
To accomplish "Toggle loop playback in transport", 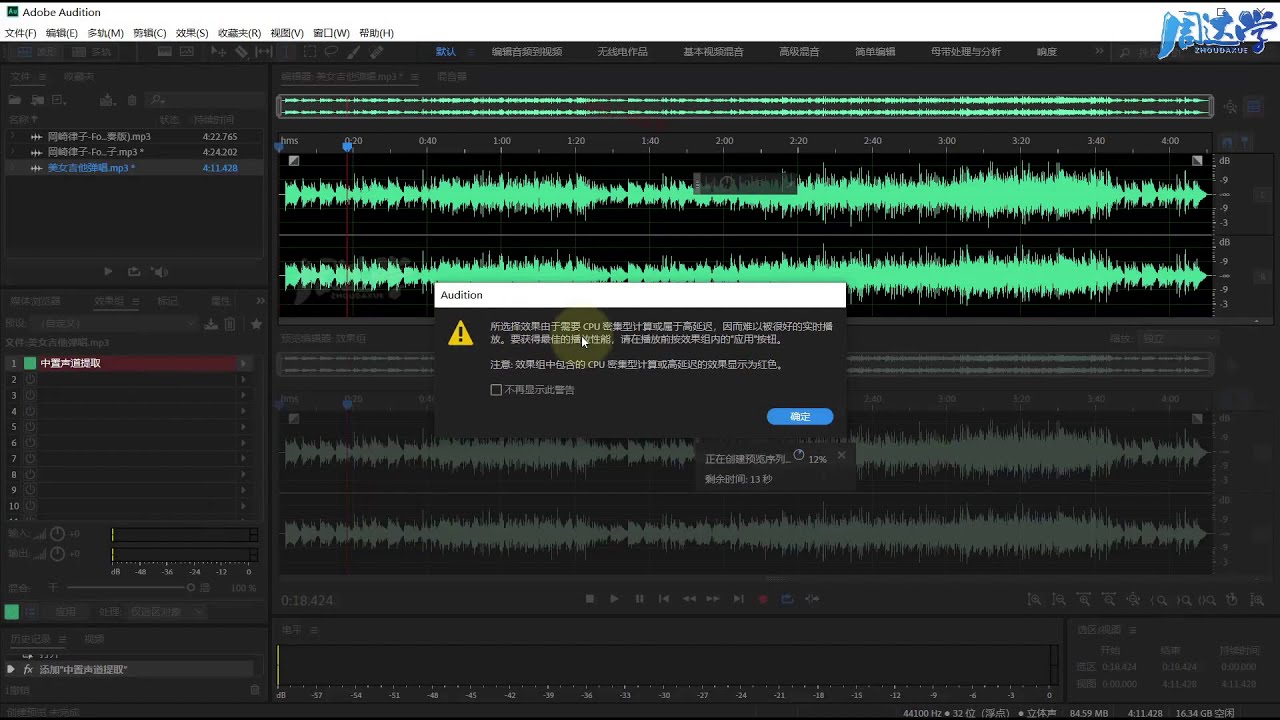I will pos(787,599).
